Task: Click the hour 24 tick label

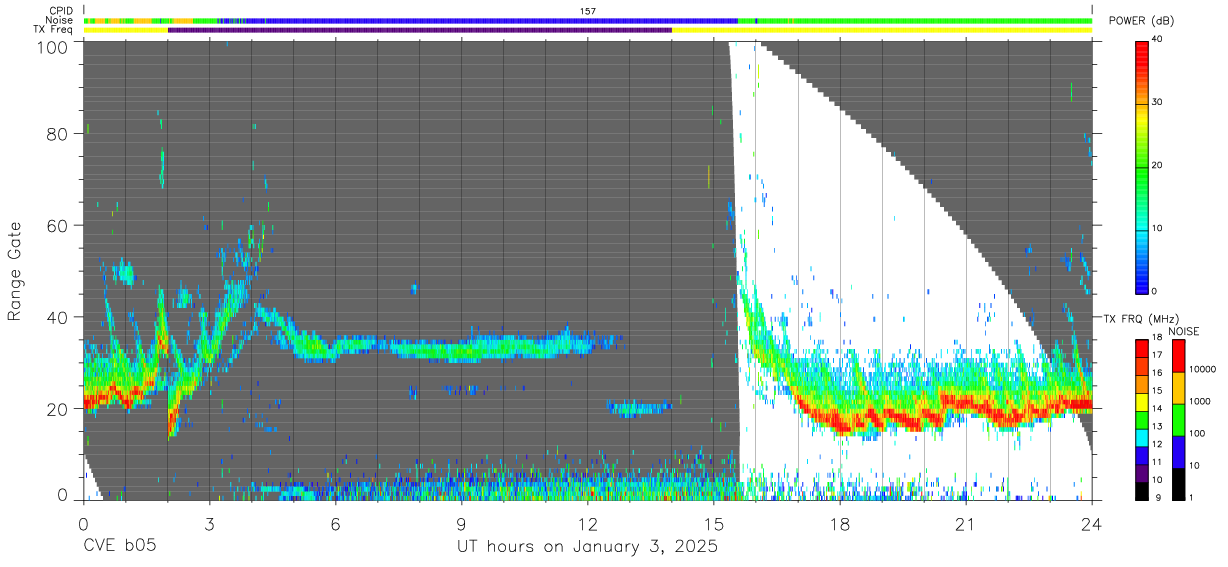Action: coord(1092,523)
